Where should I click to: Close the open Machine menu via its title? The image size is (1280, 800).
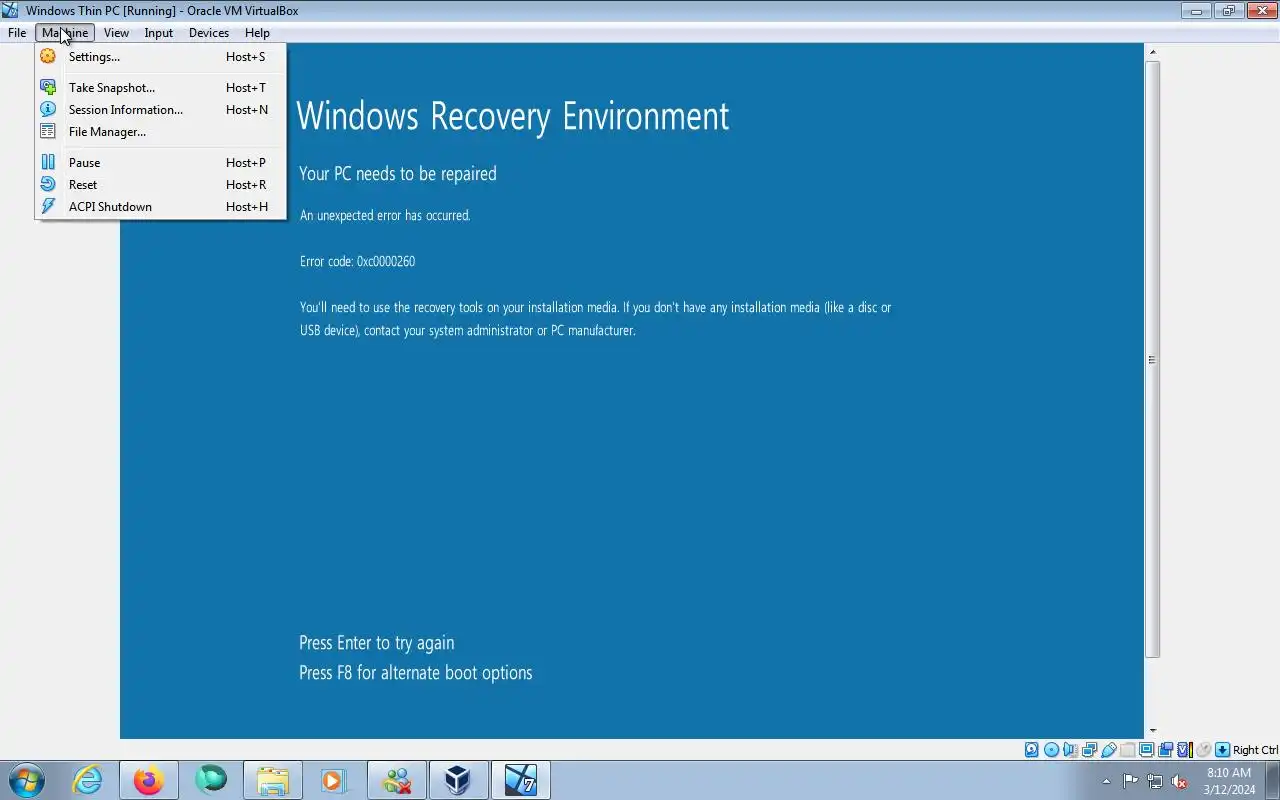pyautogui.click(x=65, y=33)
